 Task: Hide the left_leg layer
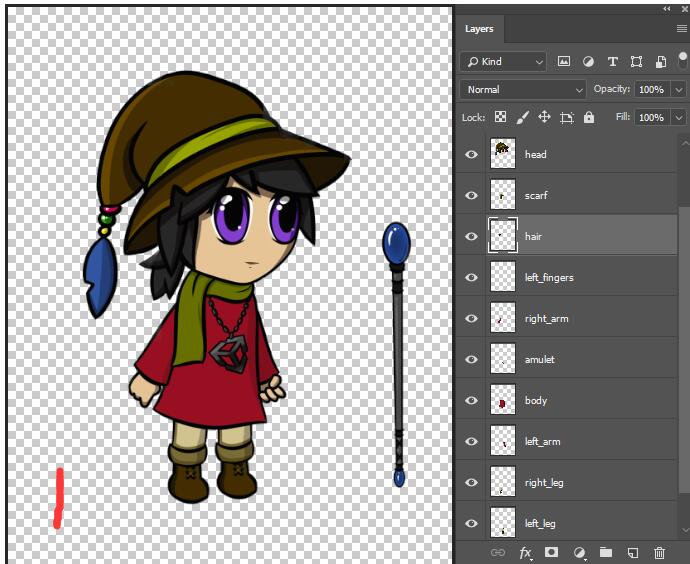[x=471, y=523]
